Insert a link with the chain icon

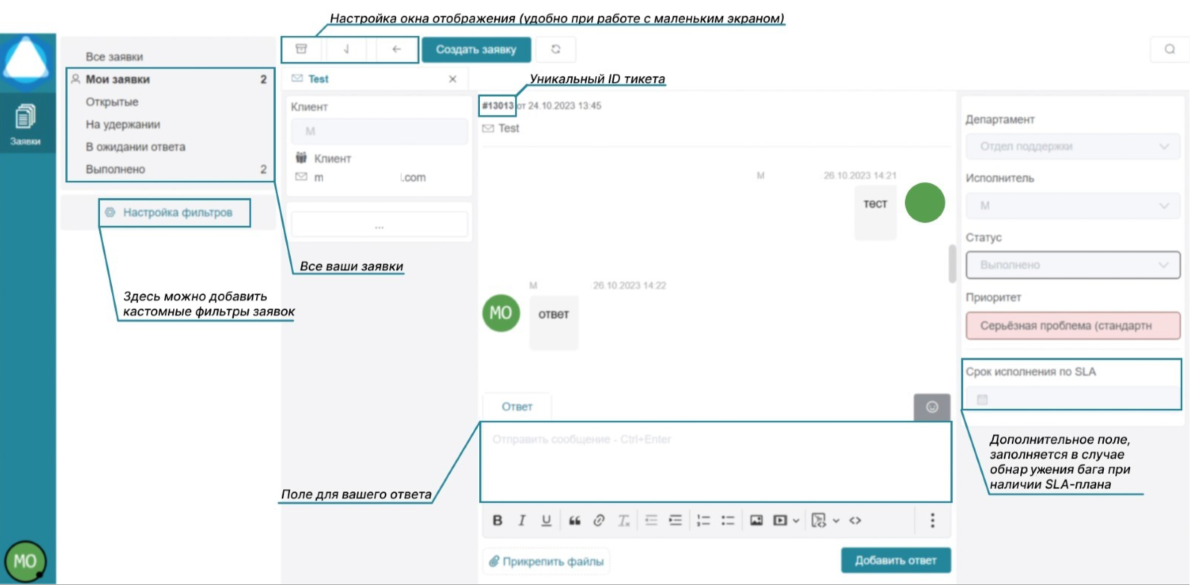click(599, 520)
